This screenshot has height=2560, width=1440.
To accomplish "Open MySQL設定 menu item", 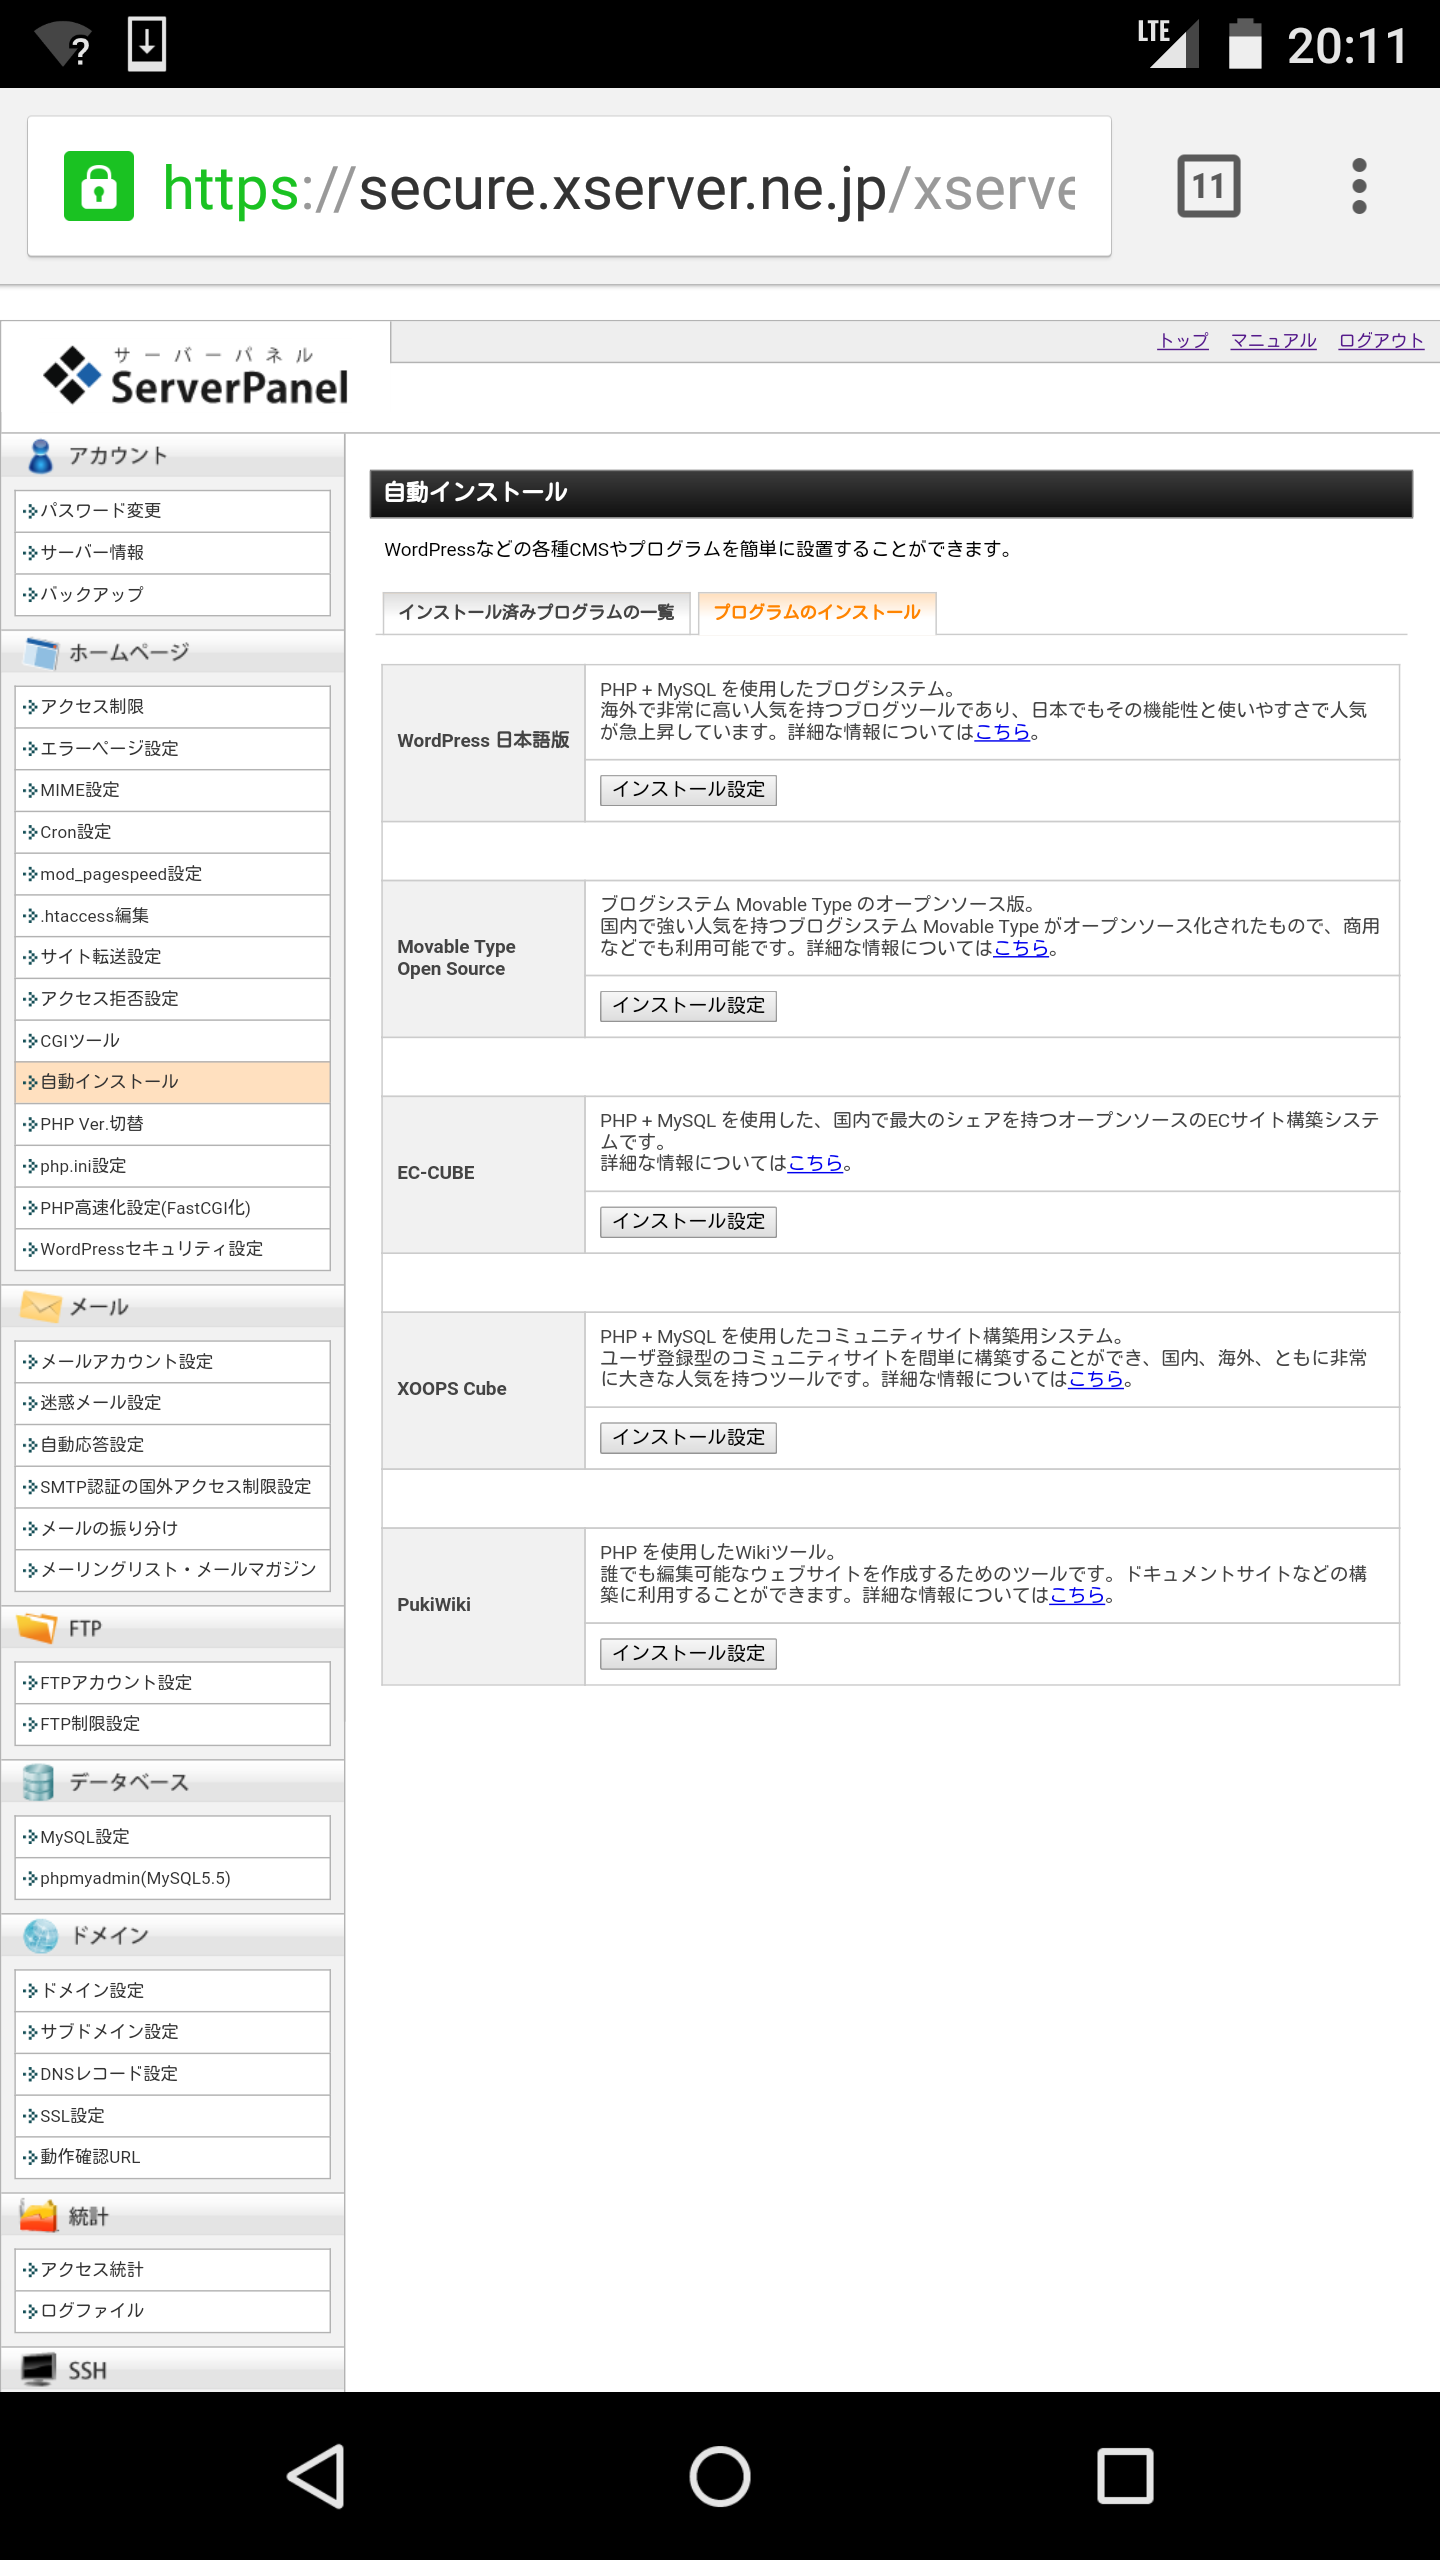I will (173, 1837).
